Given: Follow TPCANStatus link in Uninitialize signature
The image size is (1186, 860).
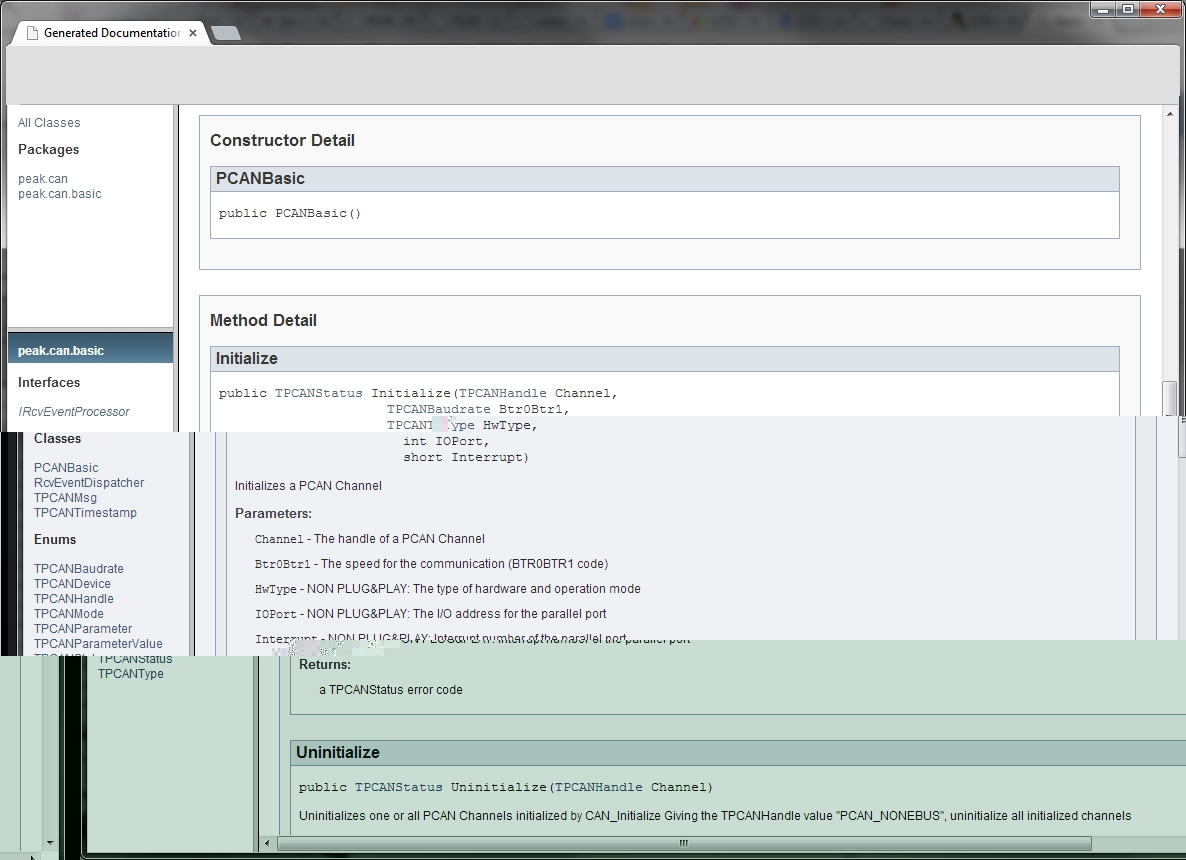Looking at the screenshot, I should pyautogui.click(x=399, y=787).
